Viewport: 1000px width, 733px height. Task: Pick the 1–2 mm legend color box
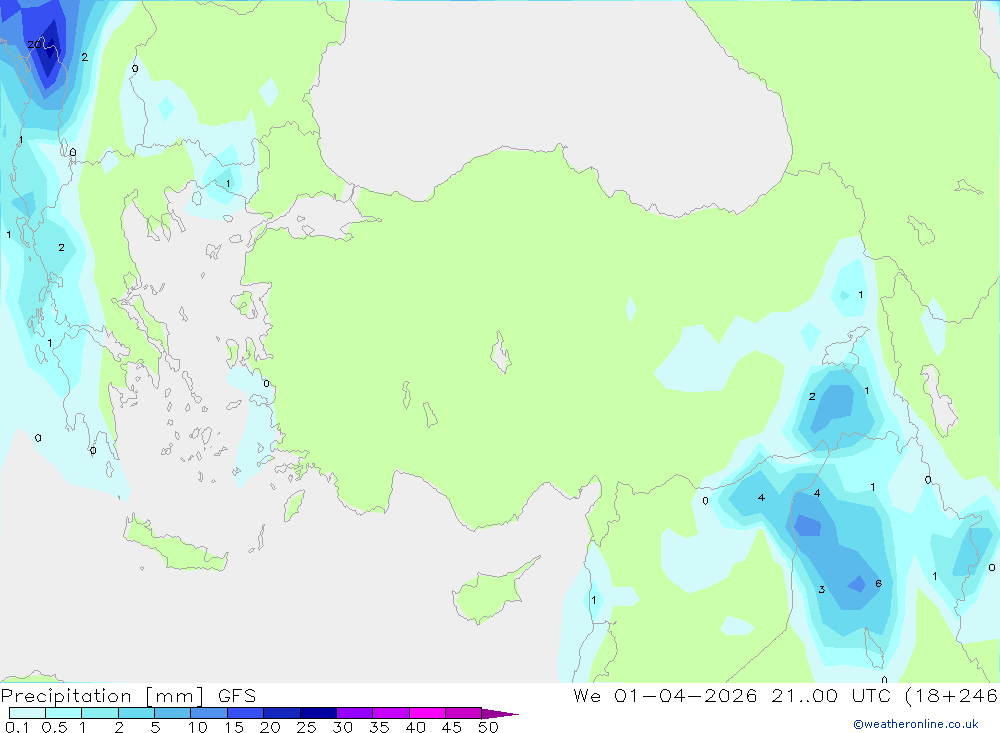click(x=100, y=713)
